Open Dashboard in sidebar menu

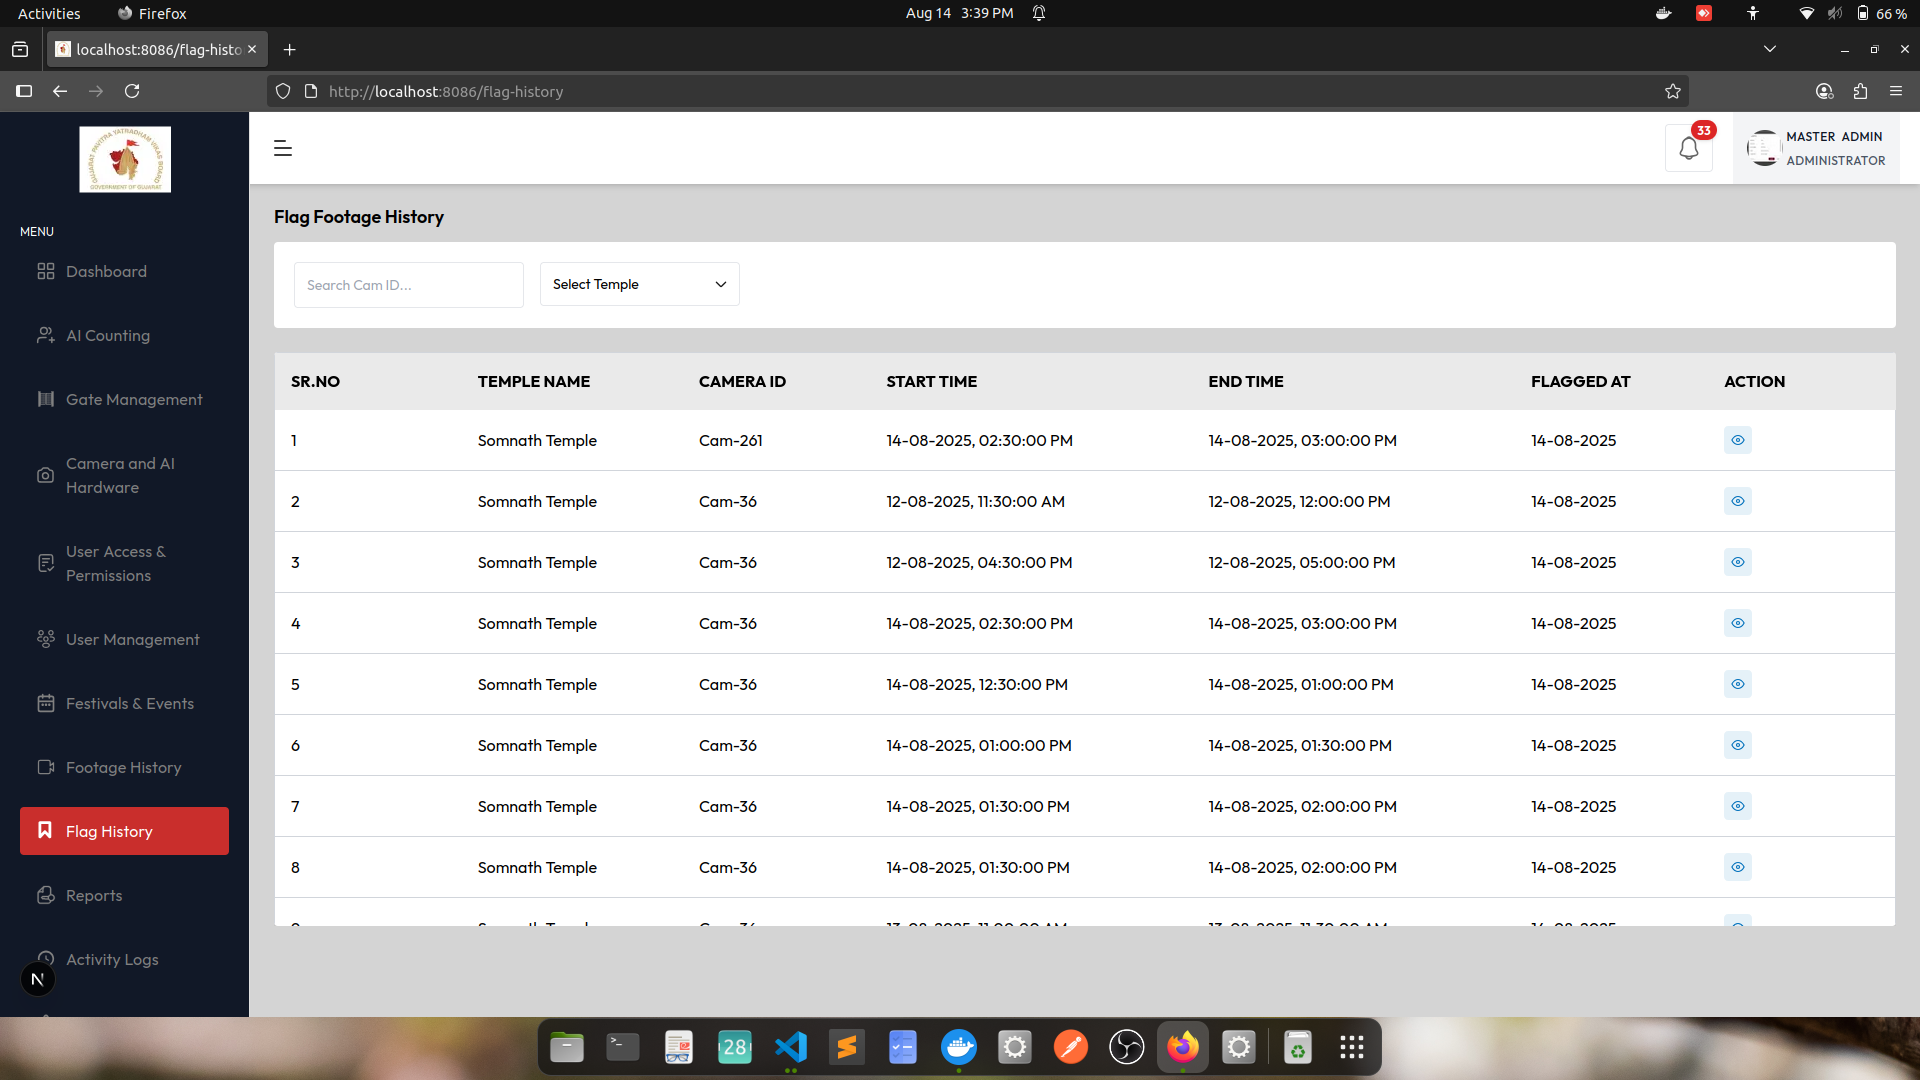106,271
